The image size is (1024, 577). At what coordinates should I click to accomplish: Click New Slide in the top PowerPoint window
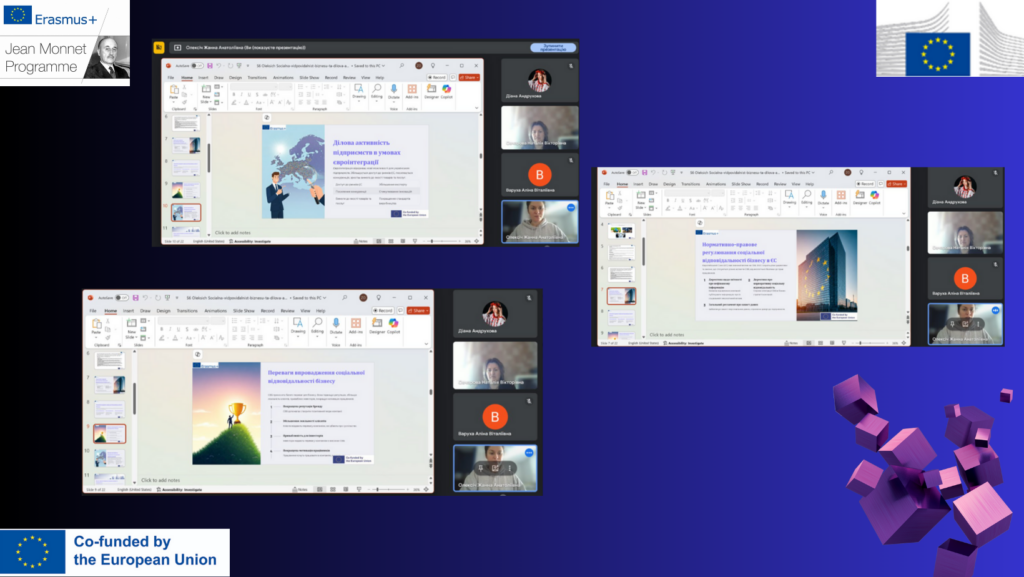[x=206, y=93]
